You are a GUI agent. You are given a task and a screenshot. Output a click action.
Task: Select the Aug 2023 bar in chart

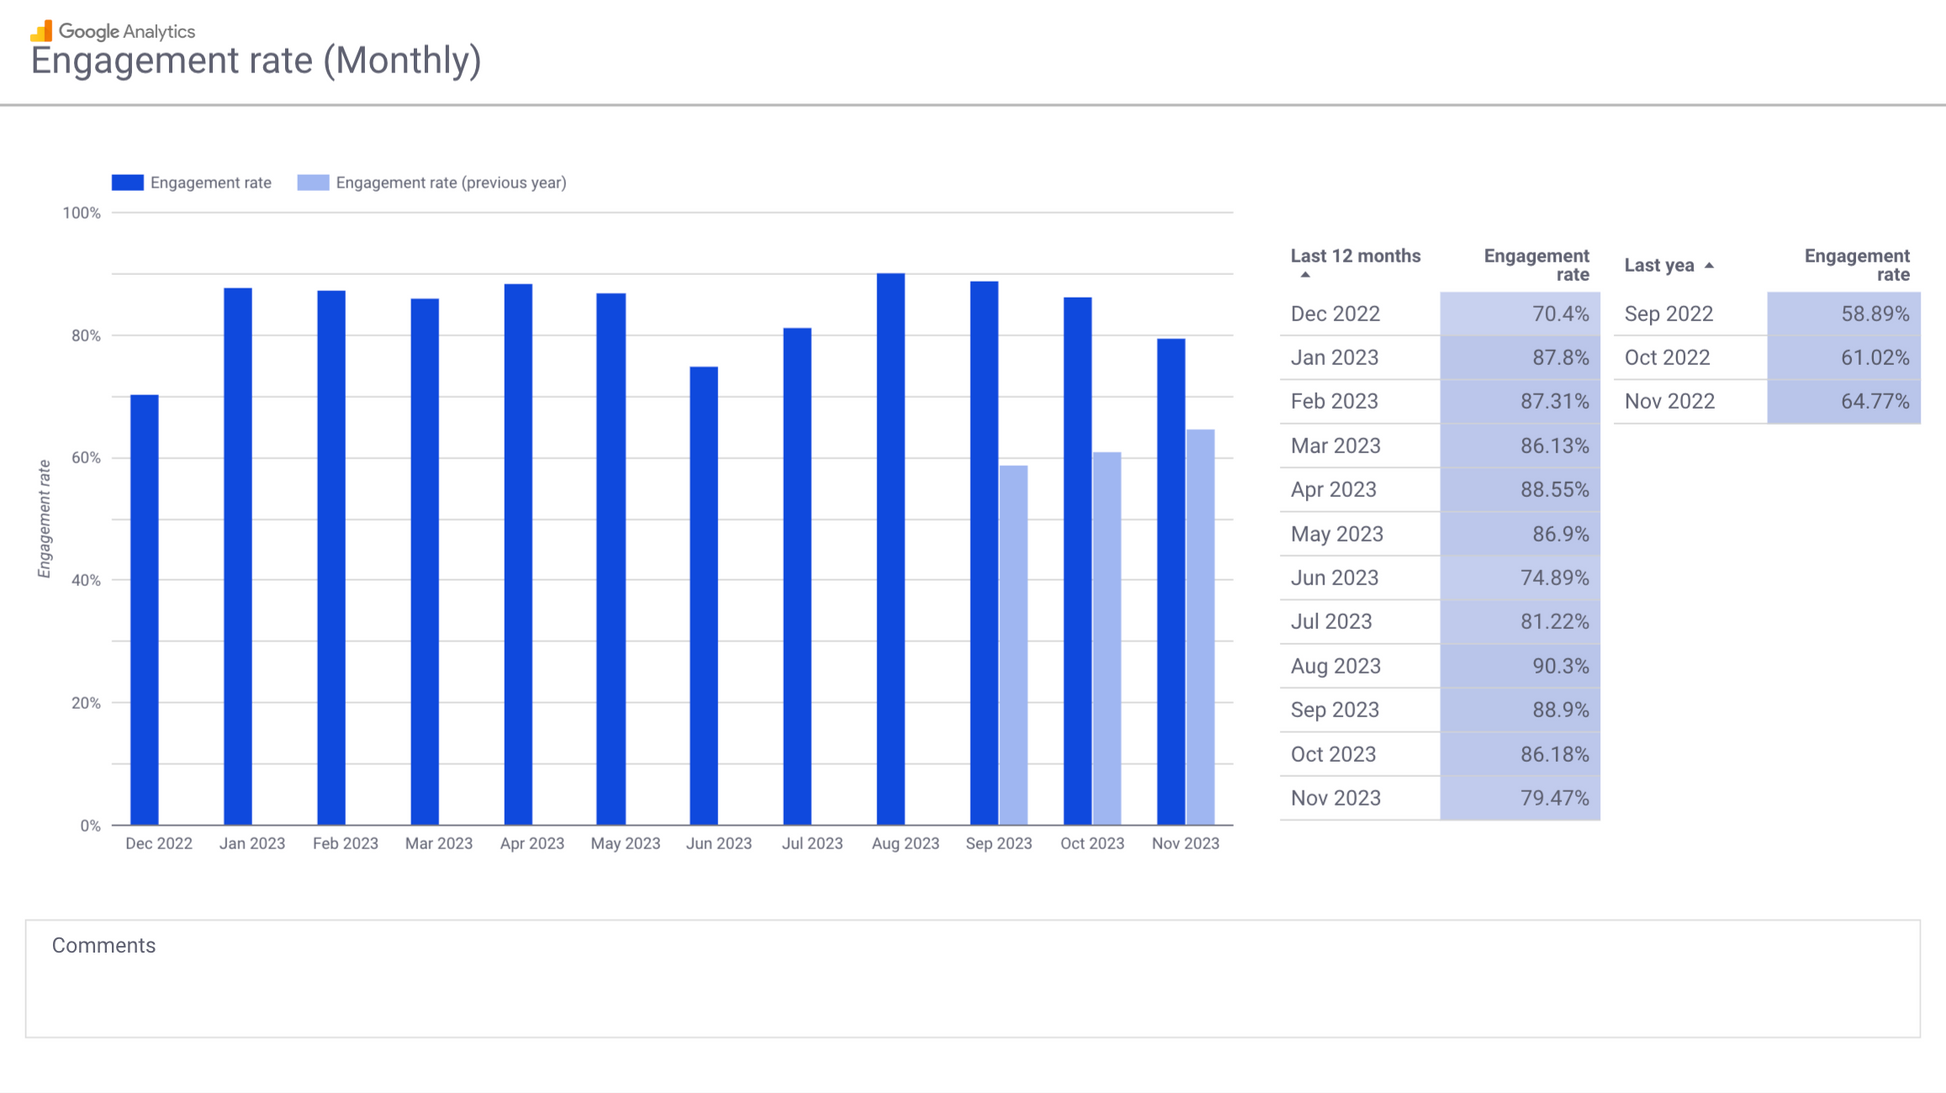(x=890, y=550)
